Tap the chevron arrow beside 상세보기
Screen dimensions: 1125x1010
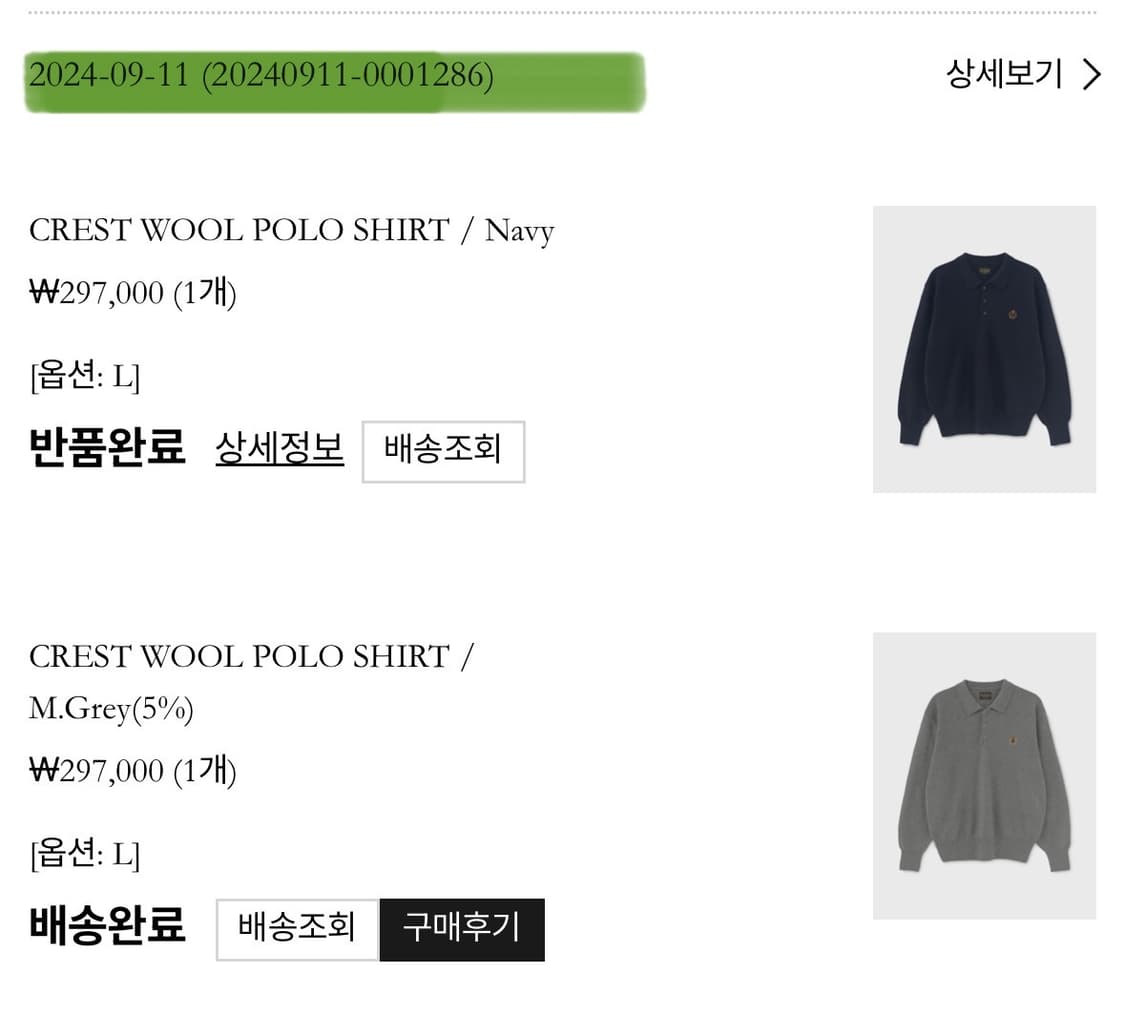(x=1092, y=75)
